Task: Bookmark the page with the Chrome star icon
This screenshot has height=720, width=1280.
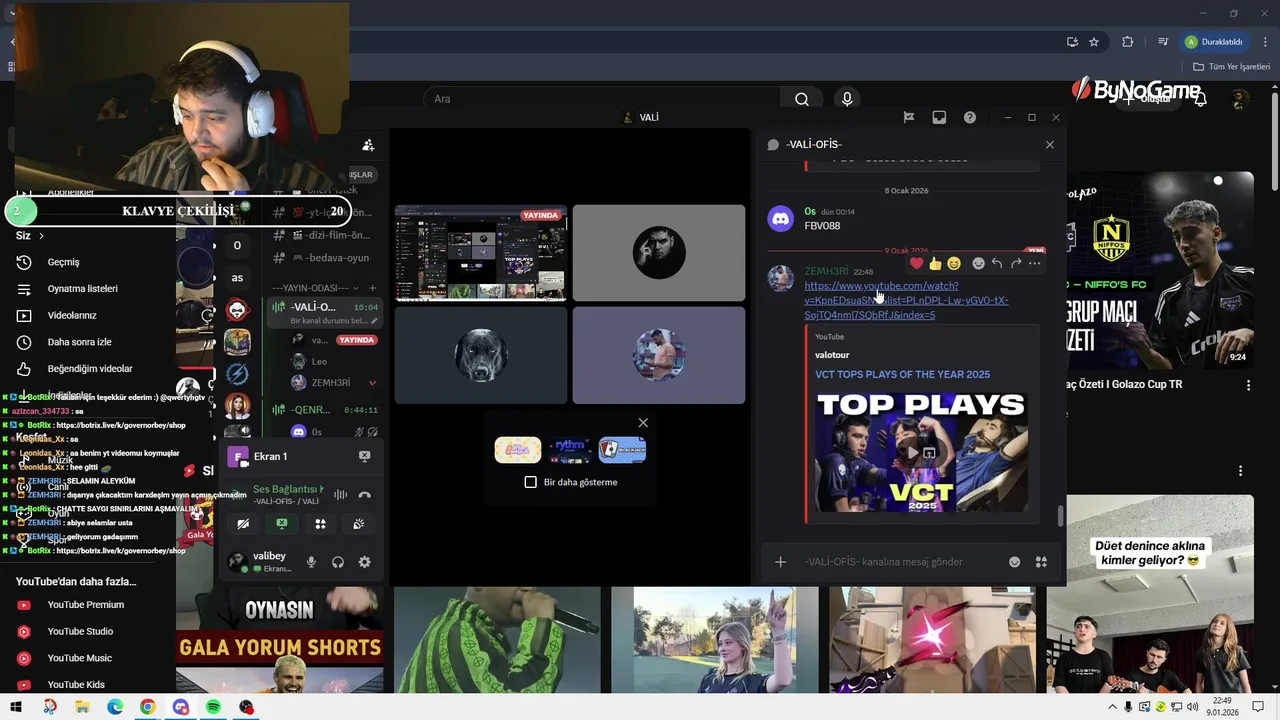Action: pos(1094,42)
